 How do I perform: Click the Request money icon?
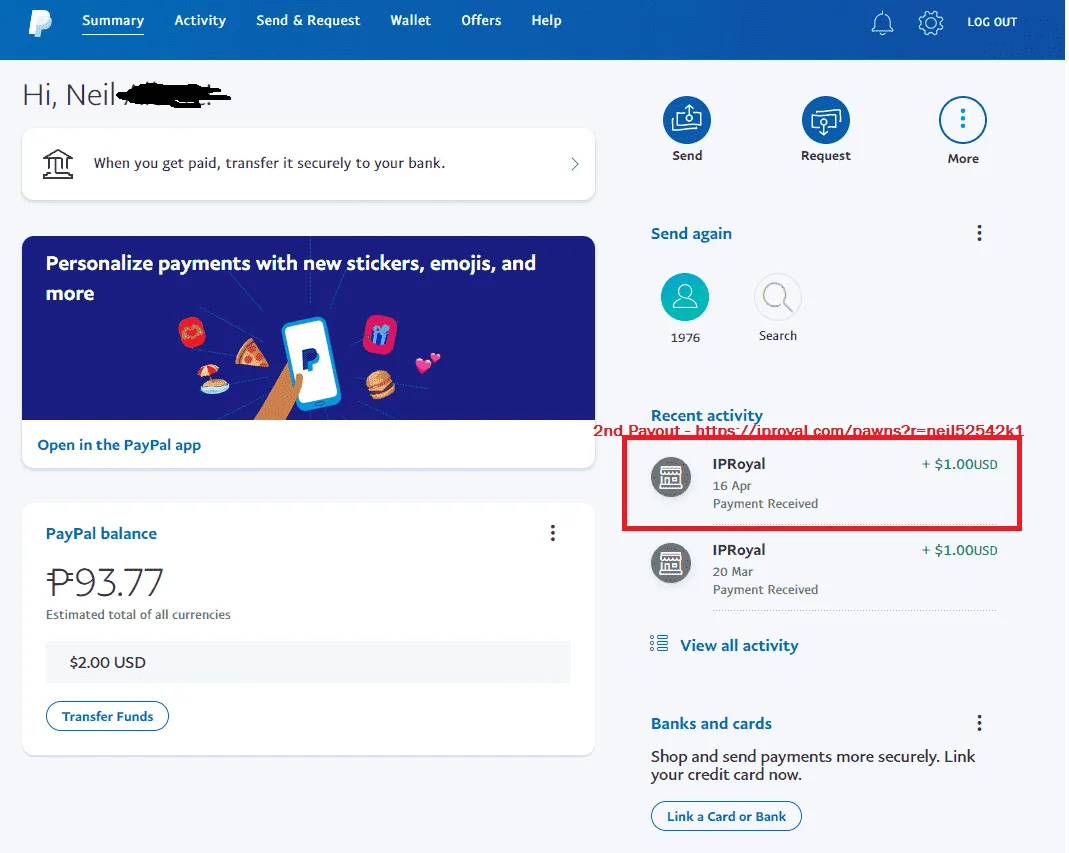[826, 120]
